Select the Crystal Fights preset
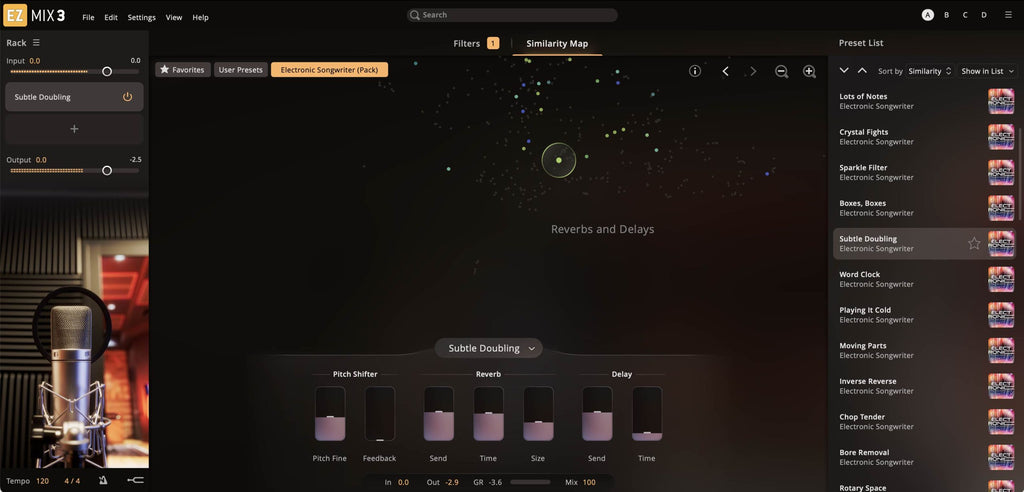Viewport: 1024px width, 492px height. pyautogui.click(x=925, y=137)
